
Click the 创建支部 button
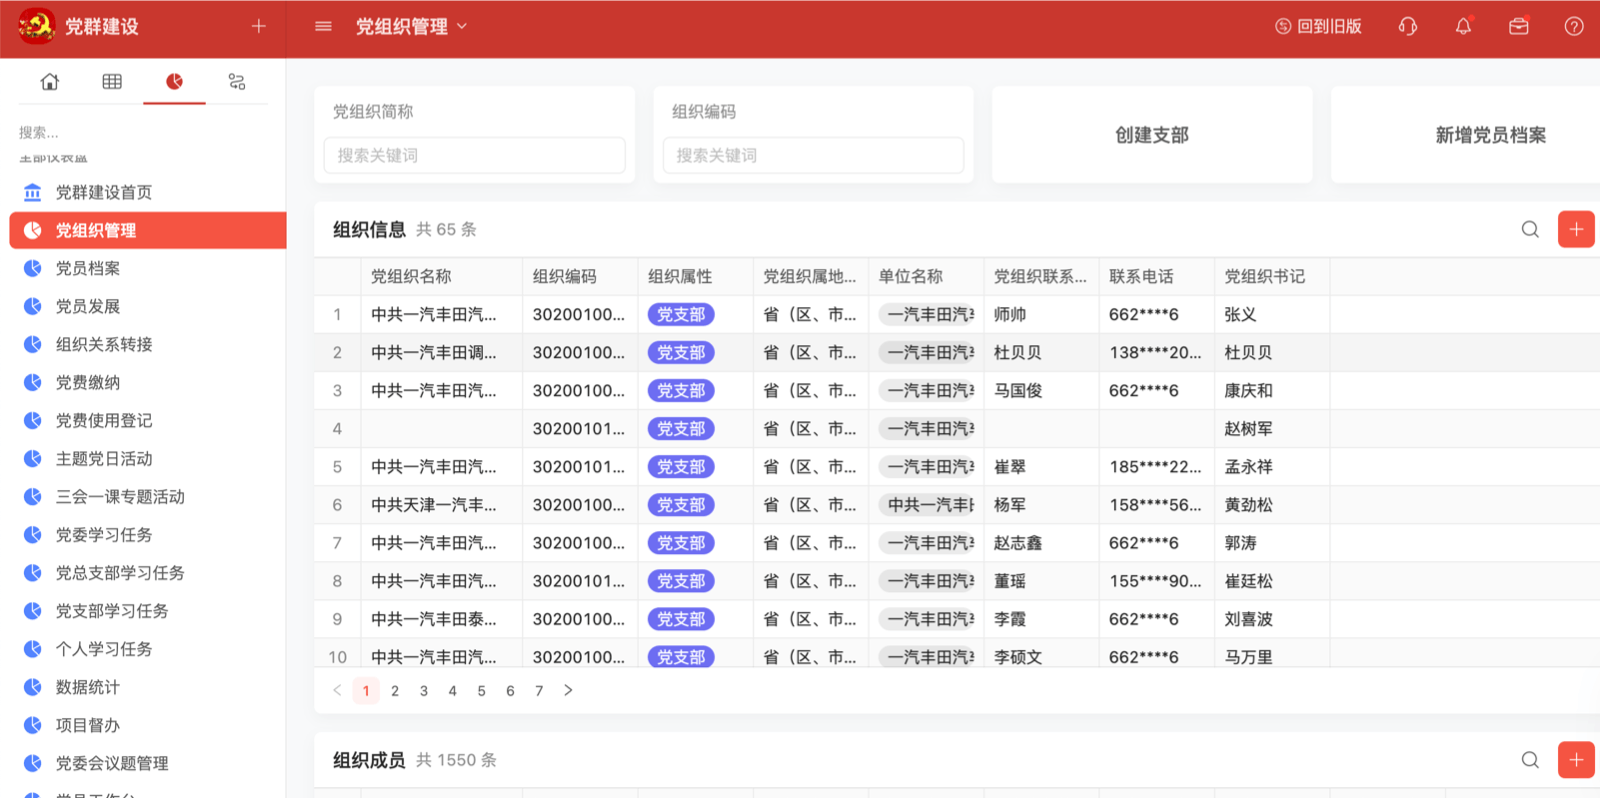tap(1152, 135)
